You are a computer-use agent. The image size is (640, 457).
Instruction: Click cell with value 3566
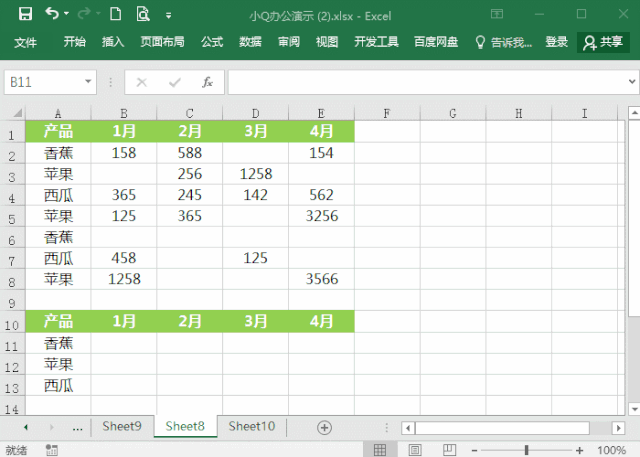click(x=322, y=279)
